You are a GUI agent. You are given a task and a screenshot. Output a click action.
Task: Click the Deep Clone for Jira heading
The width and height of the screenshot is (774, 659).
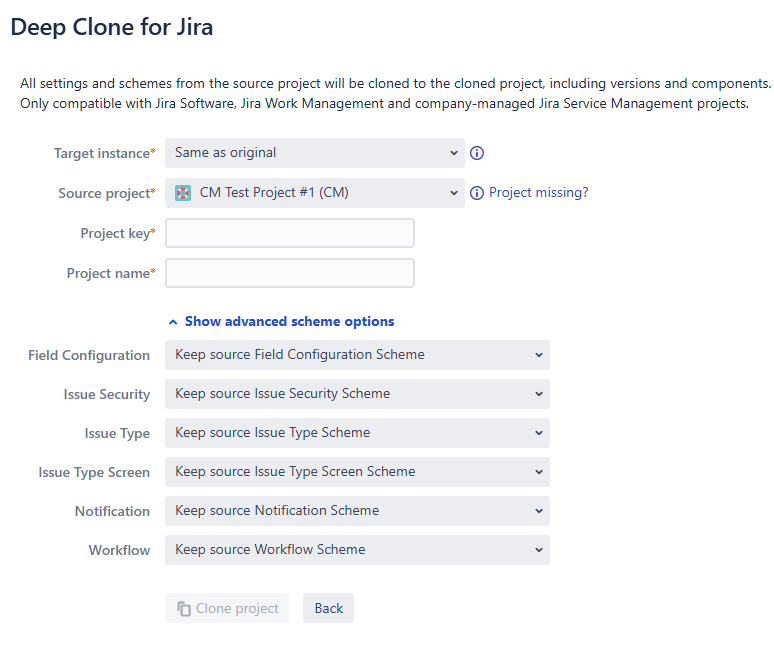coord(112,27)
